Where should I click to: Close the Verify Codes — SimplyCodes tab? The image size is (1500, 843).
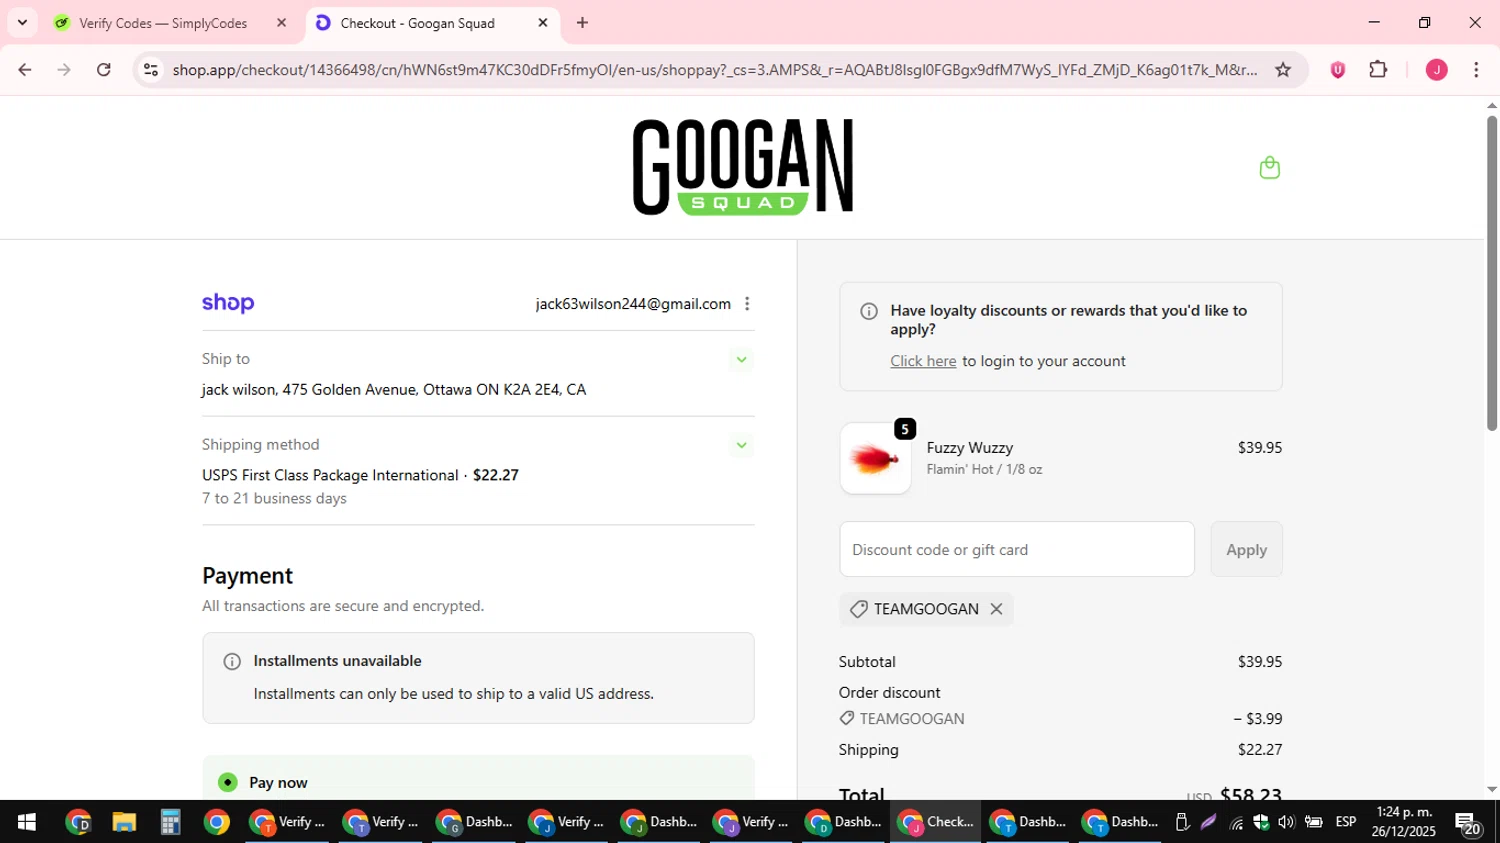pyautogui.click(x=282, y=23)
